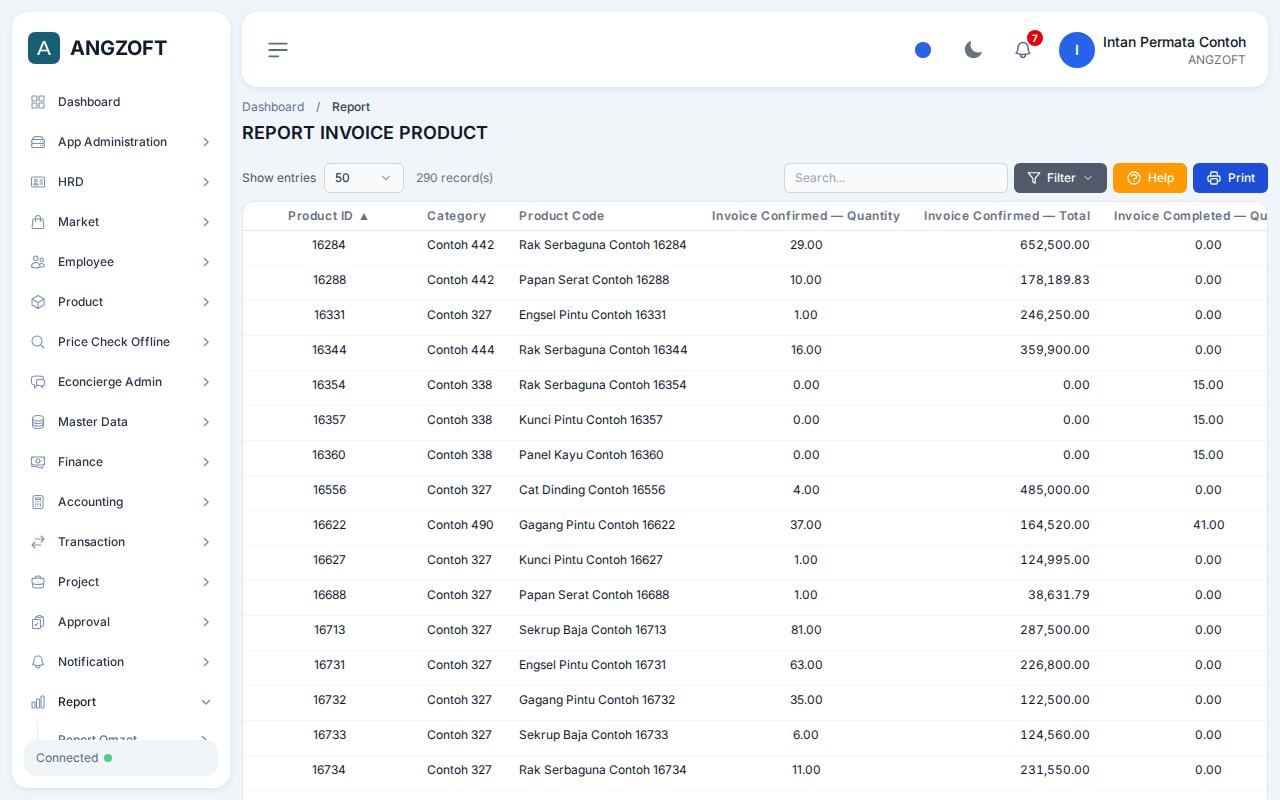Open the Dashboard menu item
The width and height of the screenshot is (1280, 800).
(121, 102)
